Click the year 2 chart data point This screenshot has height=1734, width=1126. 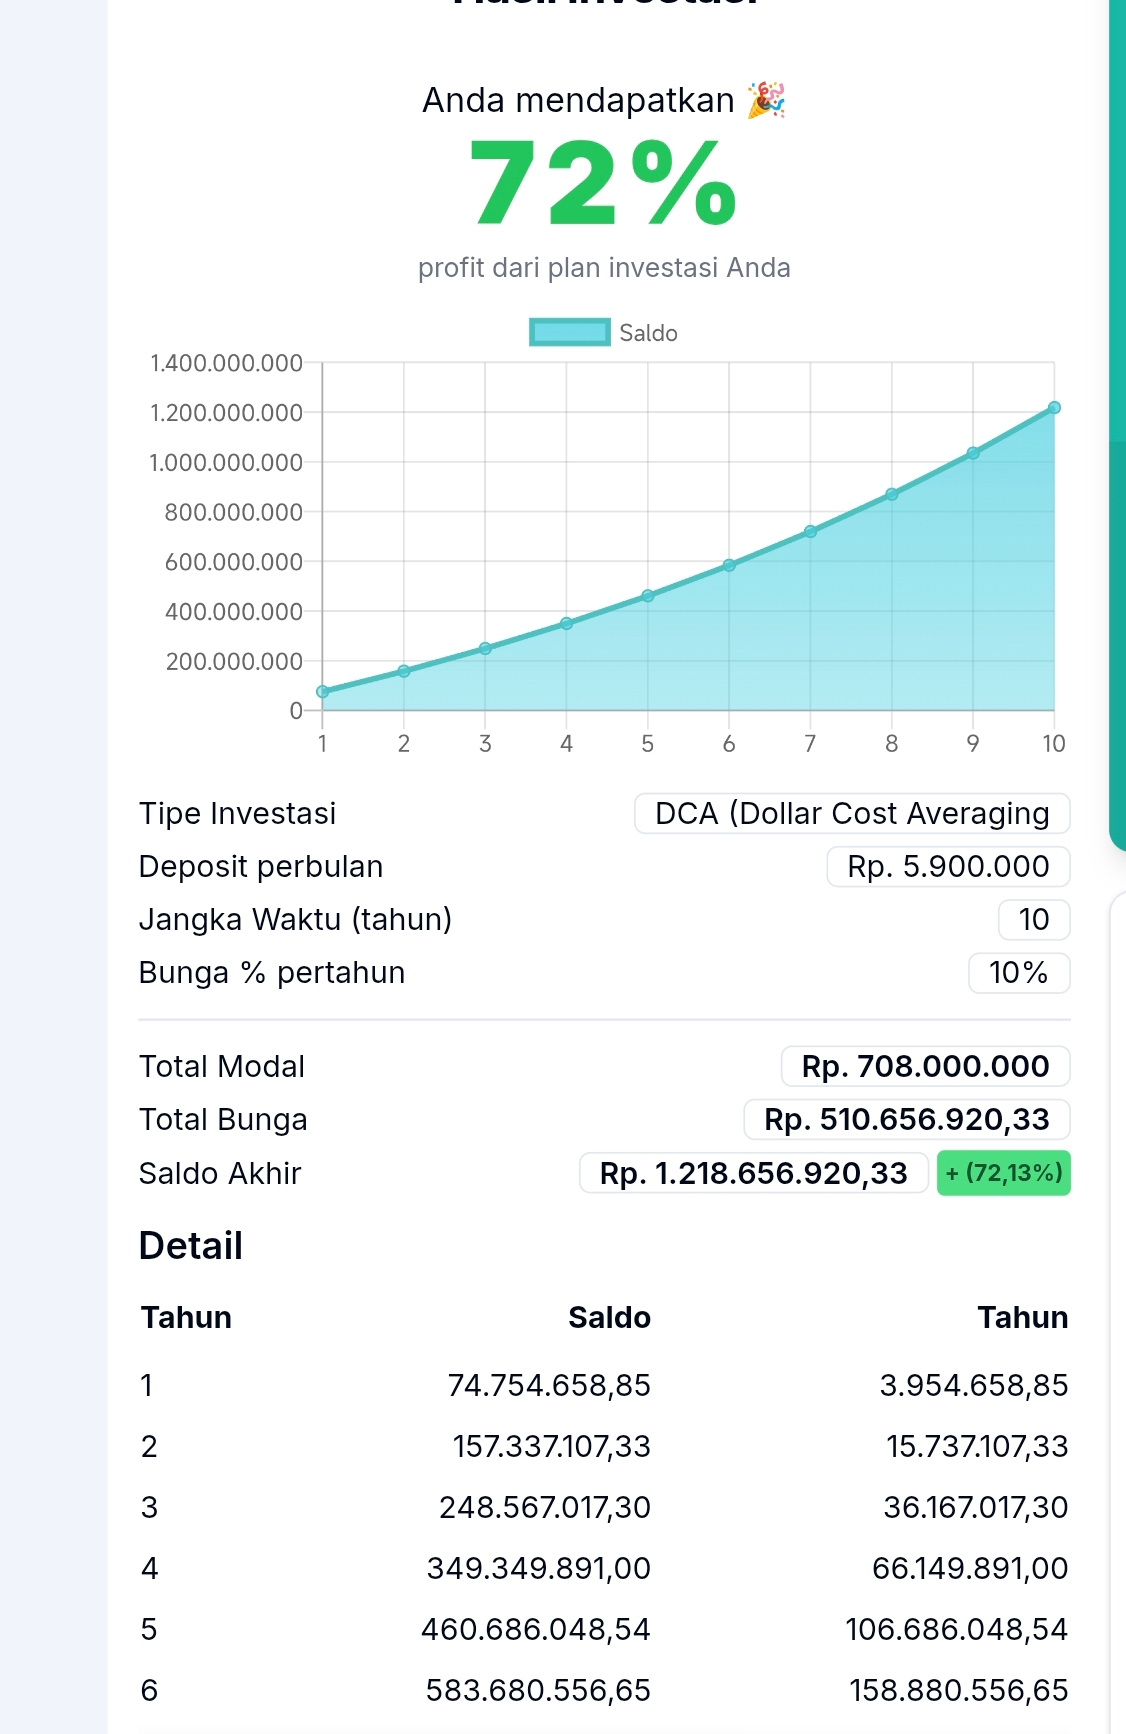[x=404, y=671]
